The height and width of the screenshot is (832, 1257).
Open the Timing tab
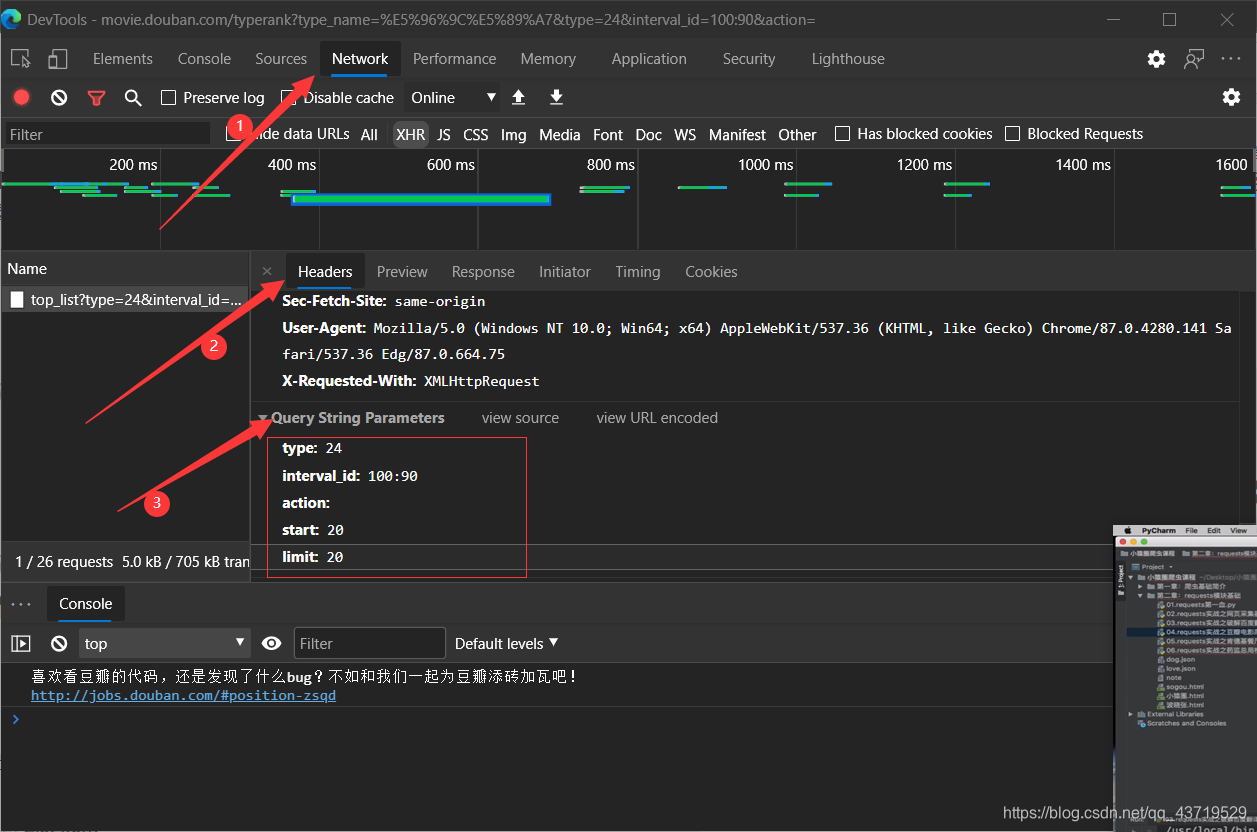[x=638, y=271]
